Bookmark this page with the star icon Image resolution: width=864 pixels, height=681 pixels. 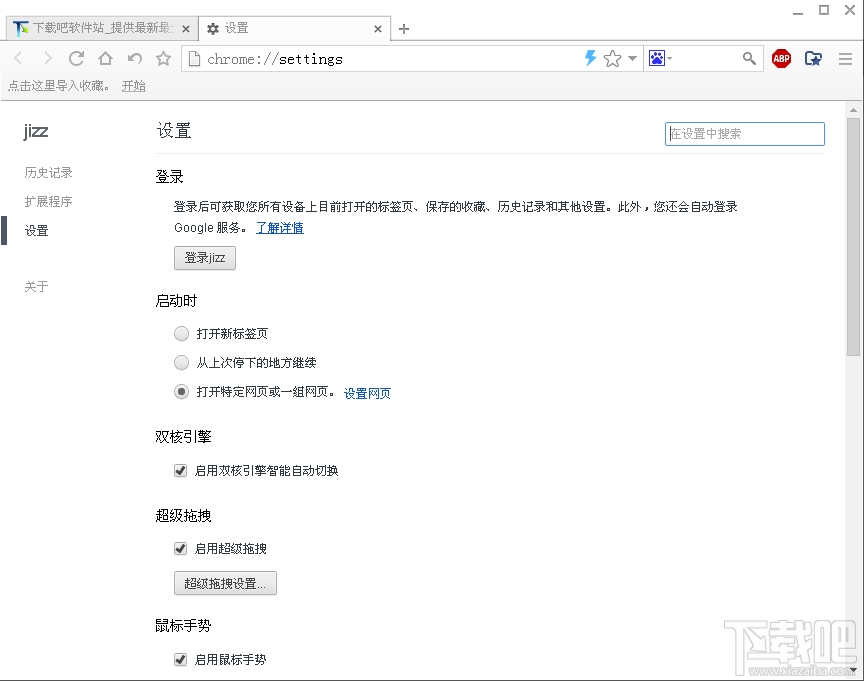point(611,58)
